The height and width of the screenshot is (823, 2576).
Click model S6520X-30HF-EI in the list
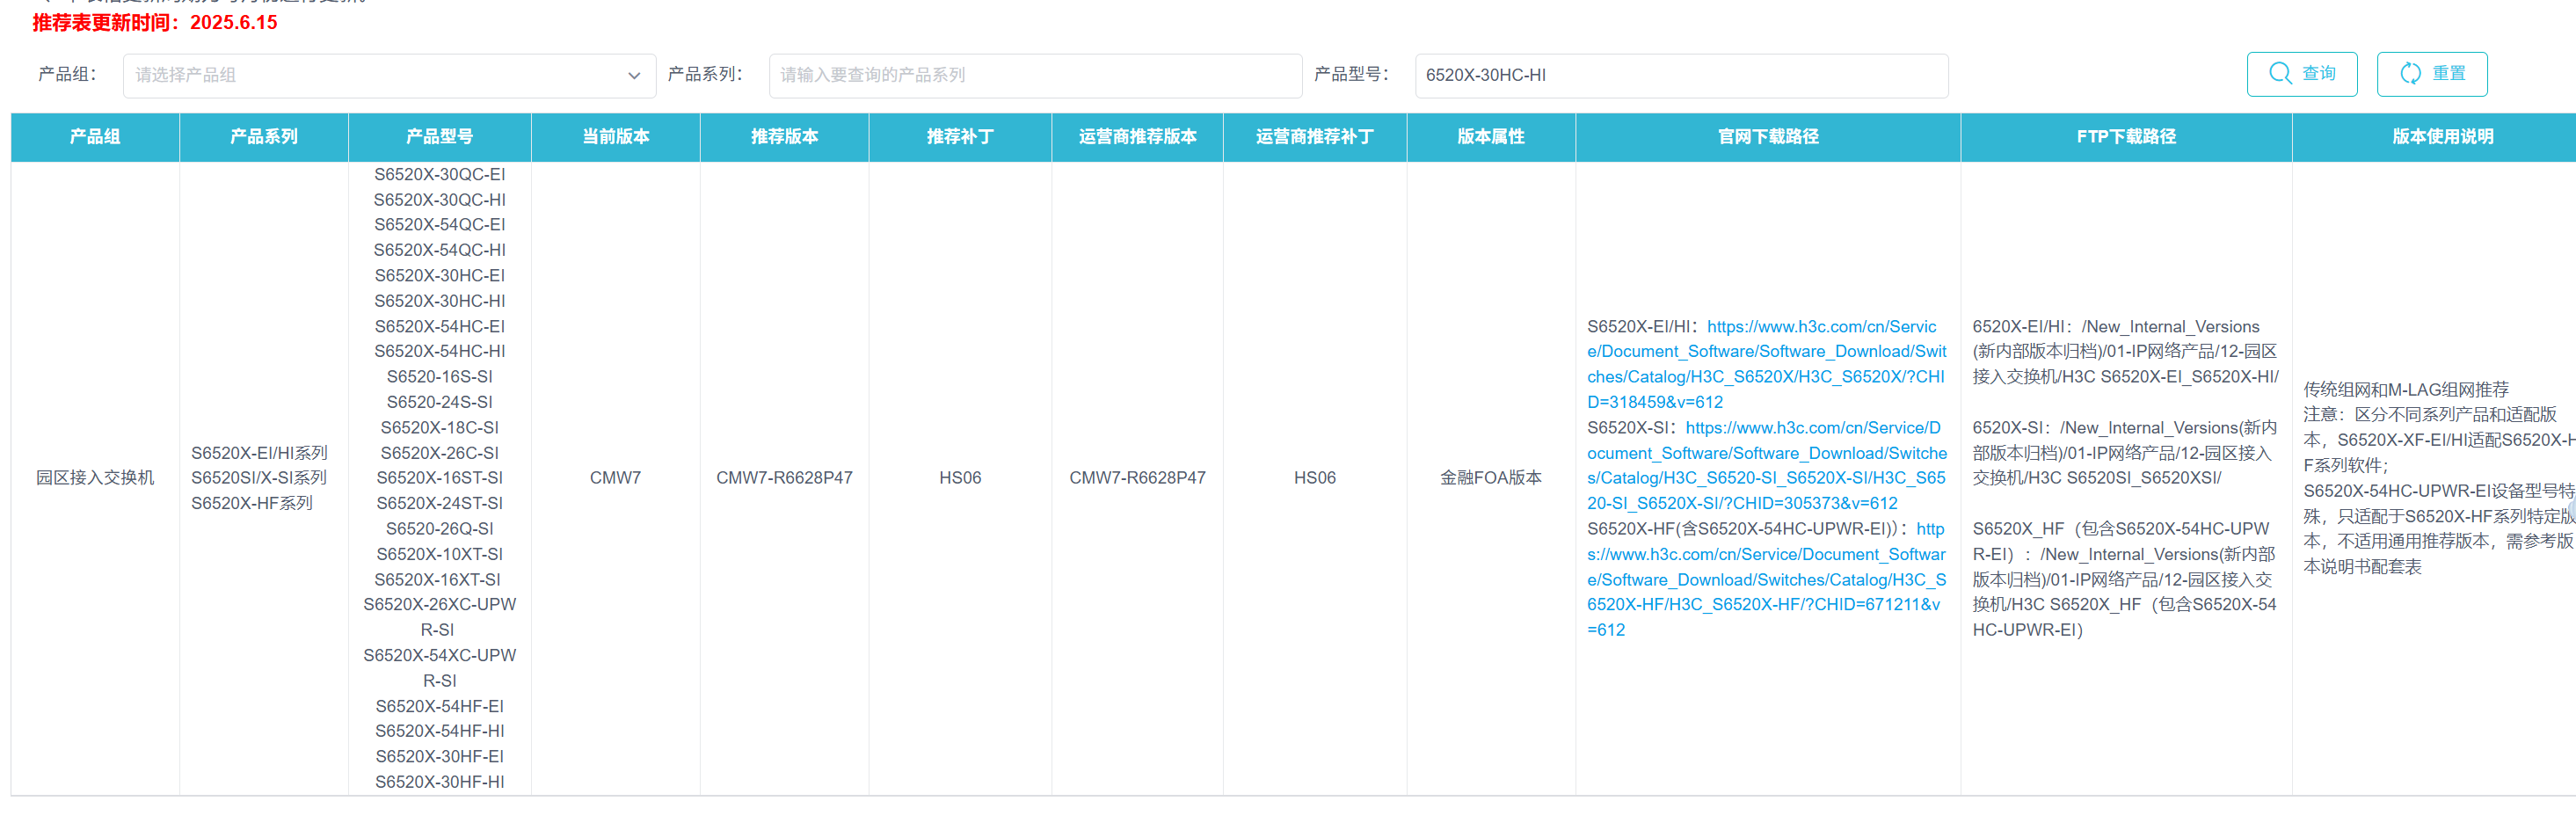coord(440,757)
